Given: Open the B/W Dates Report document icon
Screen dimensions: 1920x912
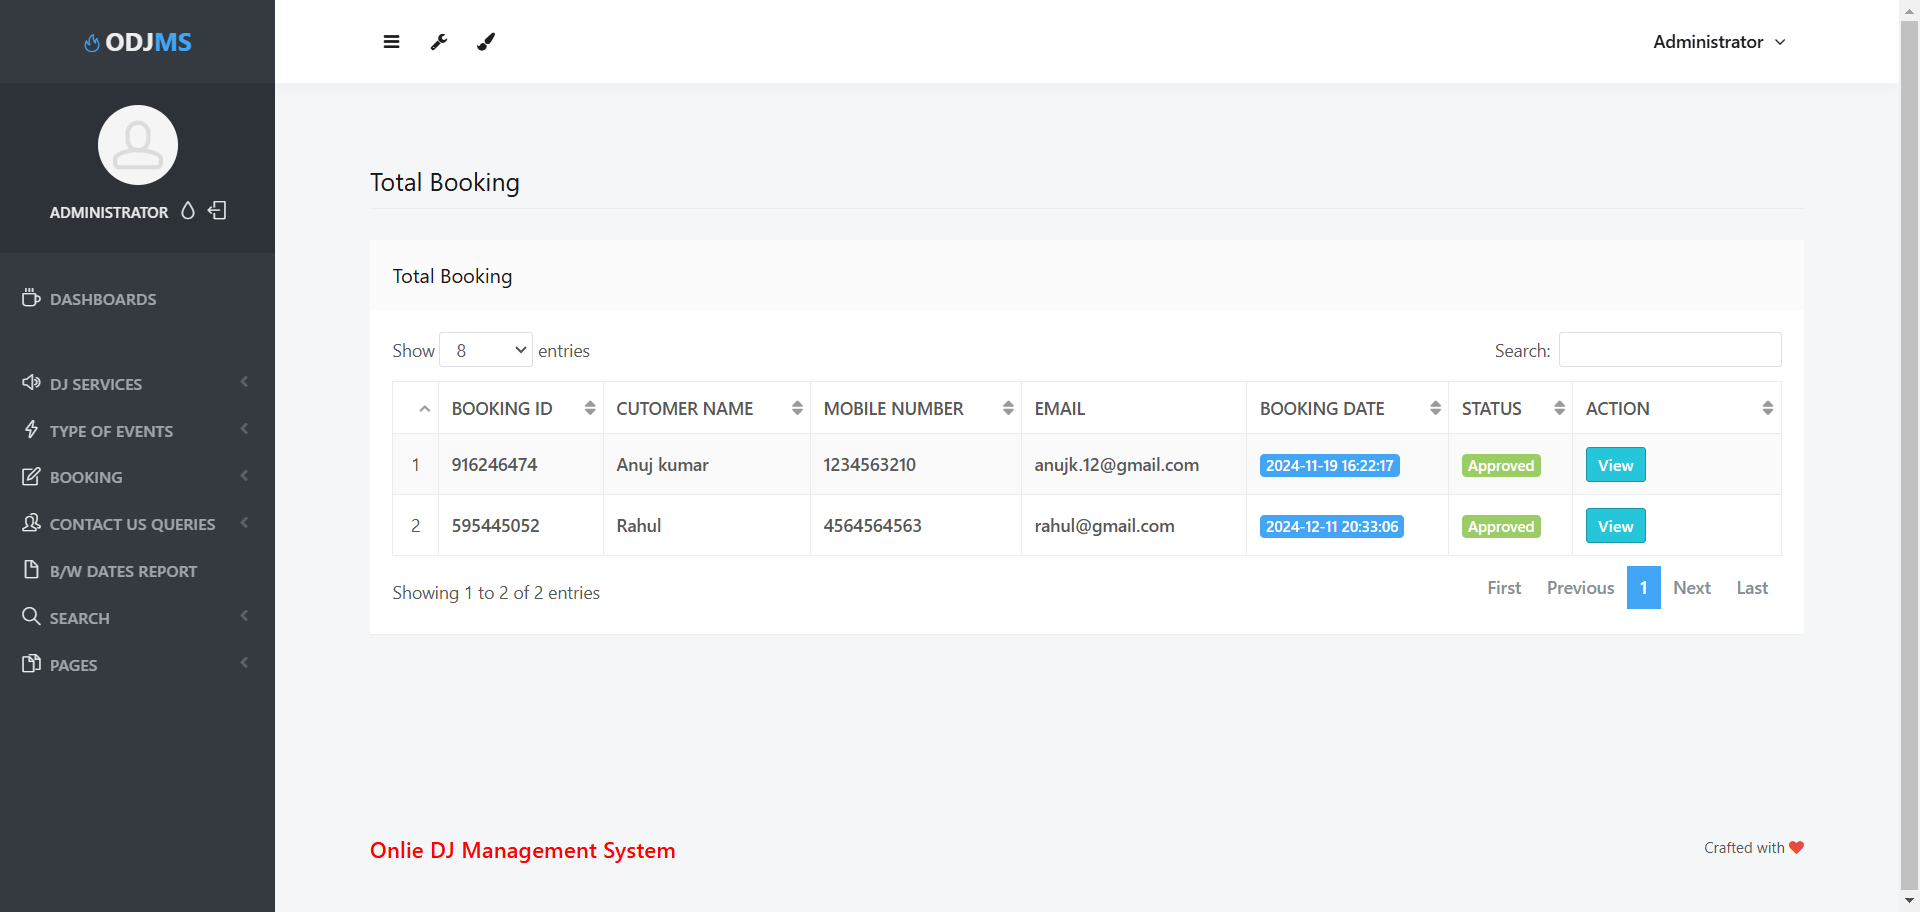Looking at the screenshot, I should [30, 569].
